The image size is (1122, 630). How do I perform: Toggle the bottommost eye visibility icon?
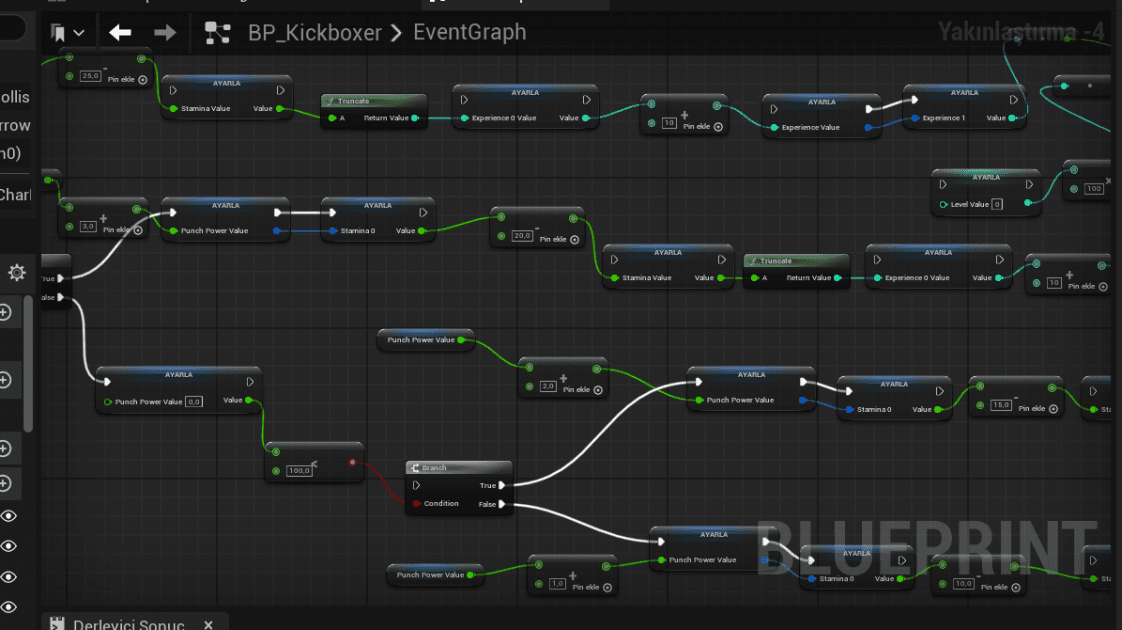9,607
